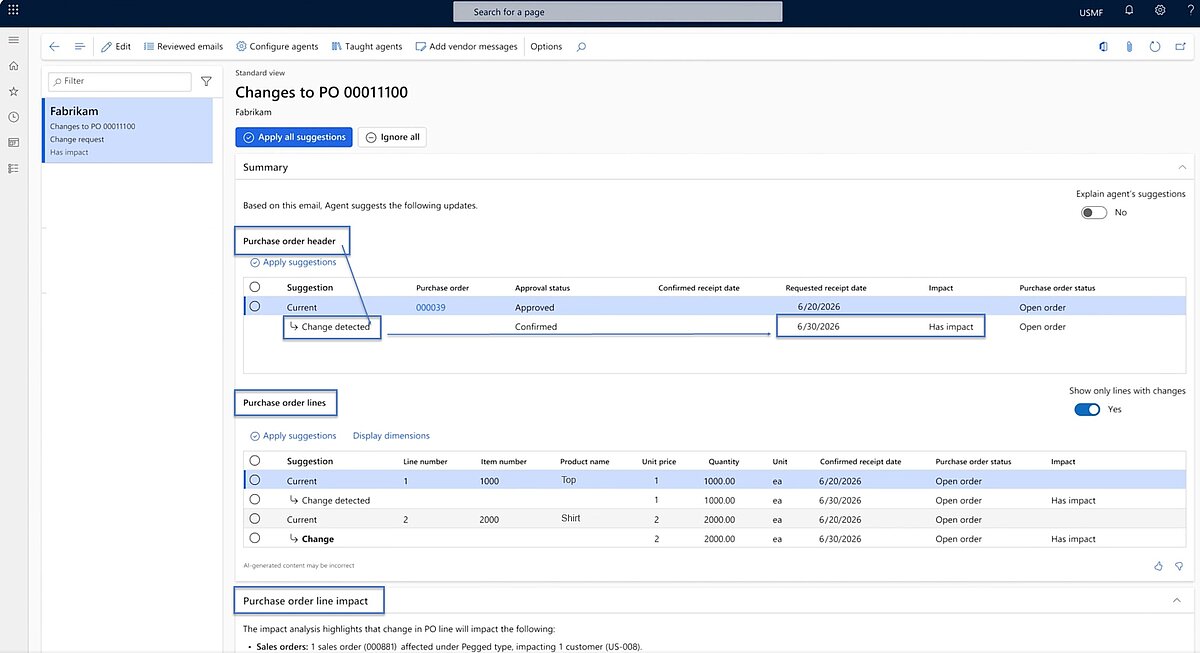Click the Approval status column header
Image resolution: width=1200 pixels, height=653 pixels.
point(542,288)
